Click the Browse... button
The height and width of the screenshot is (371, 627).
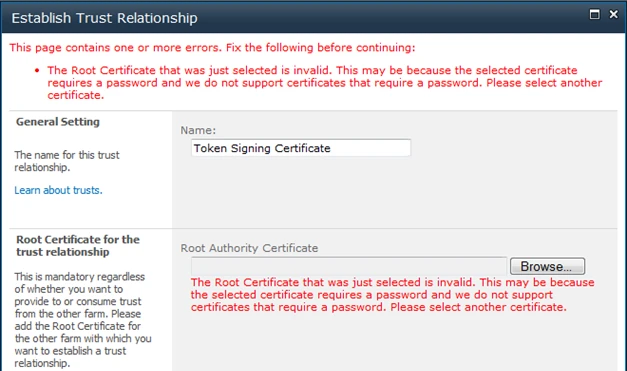(547, 266)
